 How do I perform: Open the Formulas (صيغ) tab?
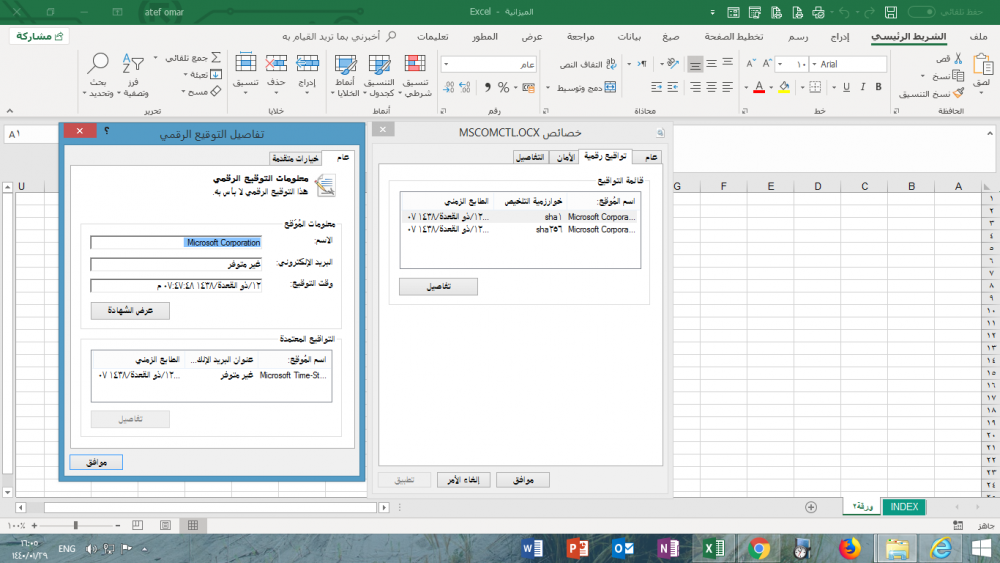(670, 36)
